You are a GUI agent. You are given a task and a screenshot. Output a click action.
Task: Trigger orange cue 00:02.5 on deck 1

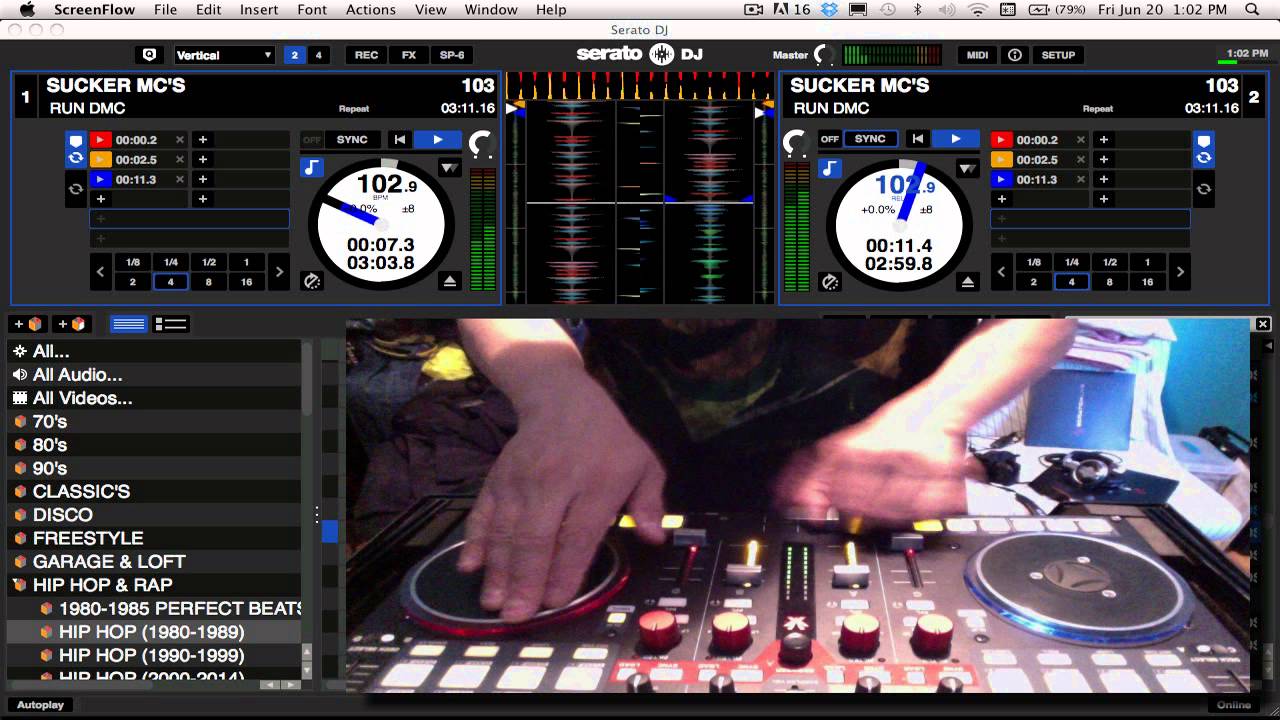pos(101,160)
